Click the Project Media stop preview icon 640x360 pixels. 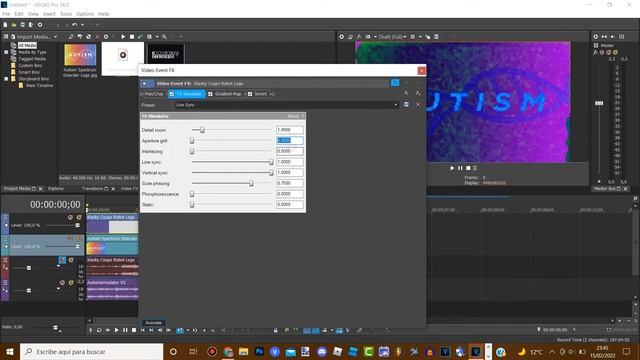[x=132, y=37]
